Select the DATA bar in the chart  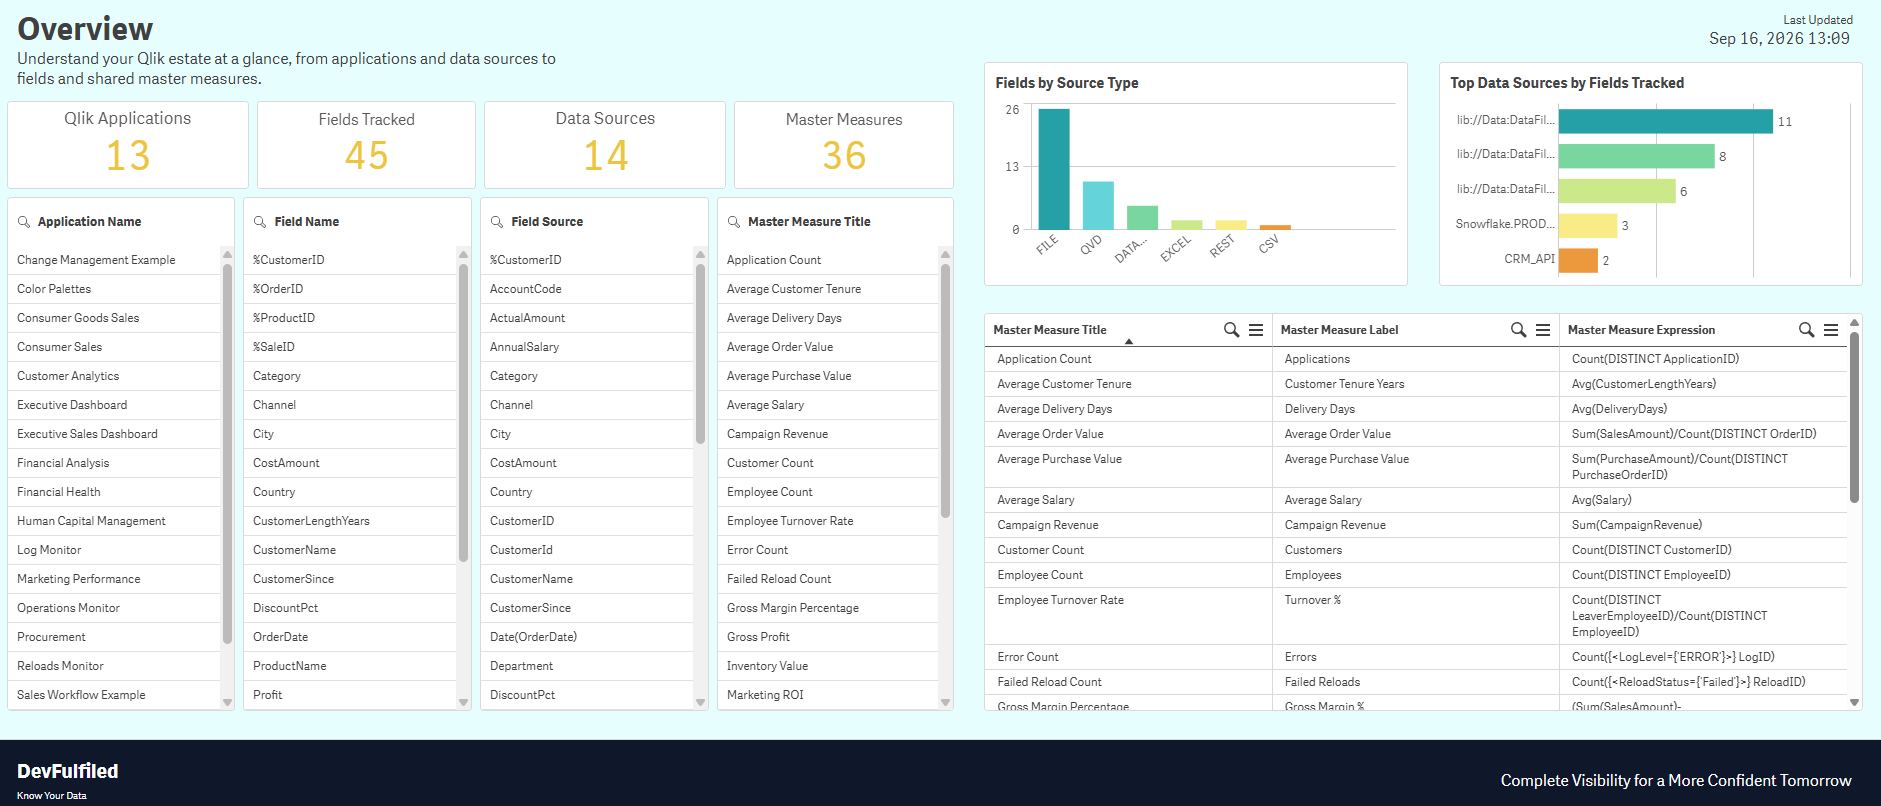1142,218
